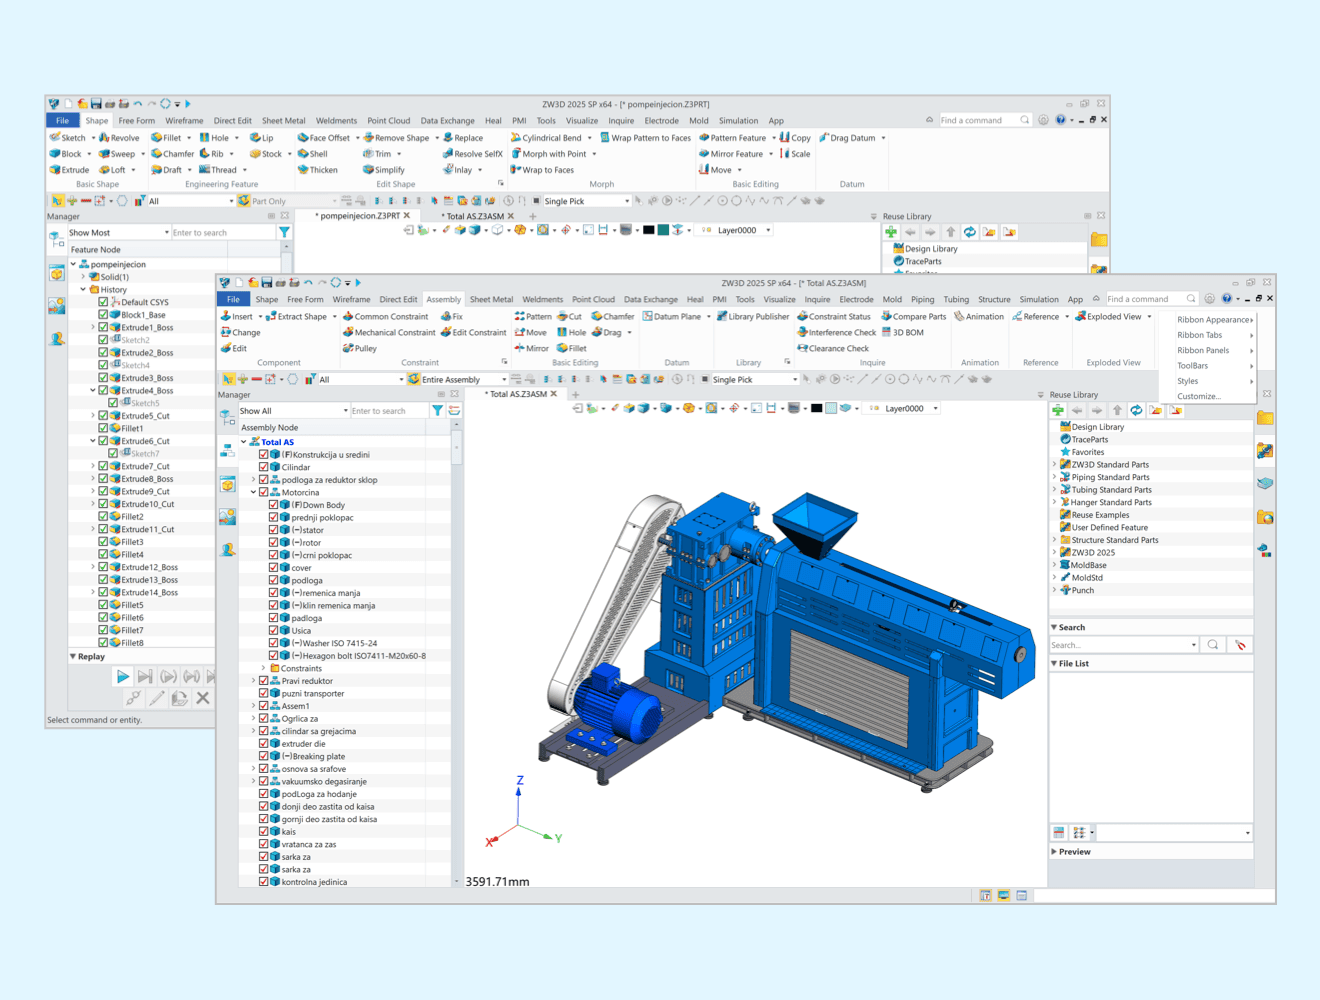This screenshot has height=1000, width=1320.
Task: Click the Revolve tool icon
Action: (x=104, y=138)
